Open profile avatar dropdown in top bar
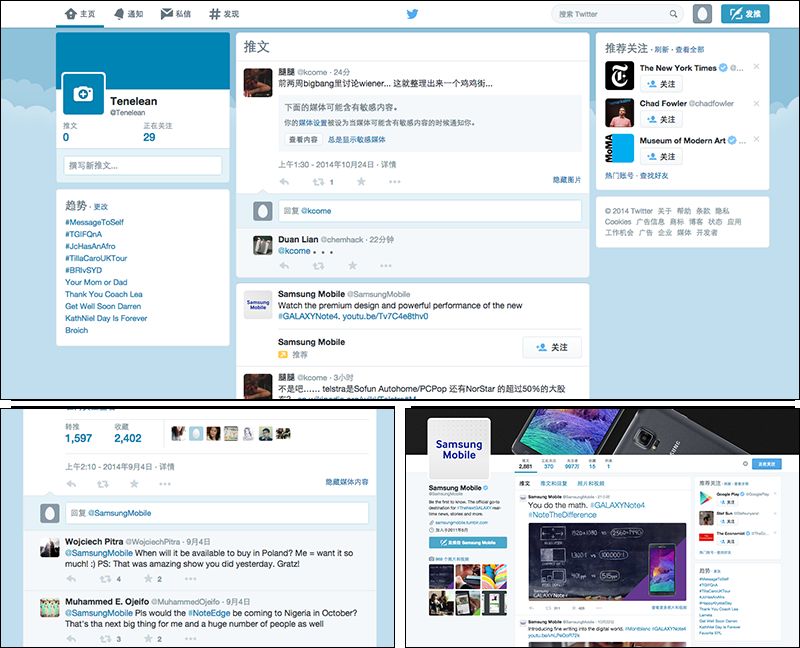The height and width of the screenshot is (648, 800). coord(702,14)
